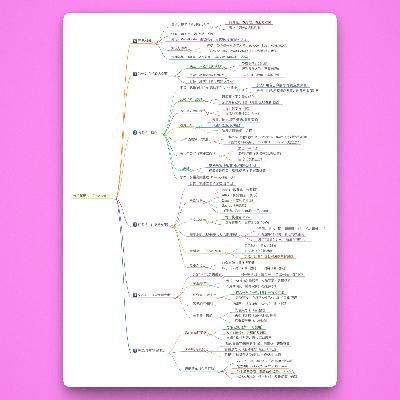Select the long orange-underlined leaf in the fourth branch
Screen dimensions: 400x400
(x=269, y=256)
